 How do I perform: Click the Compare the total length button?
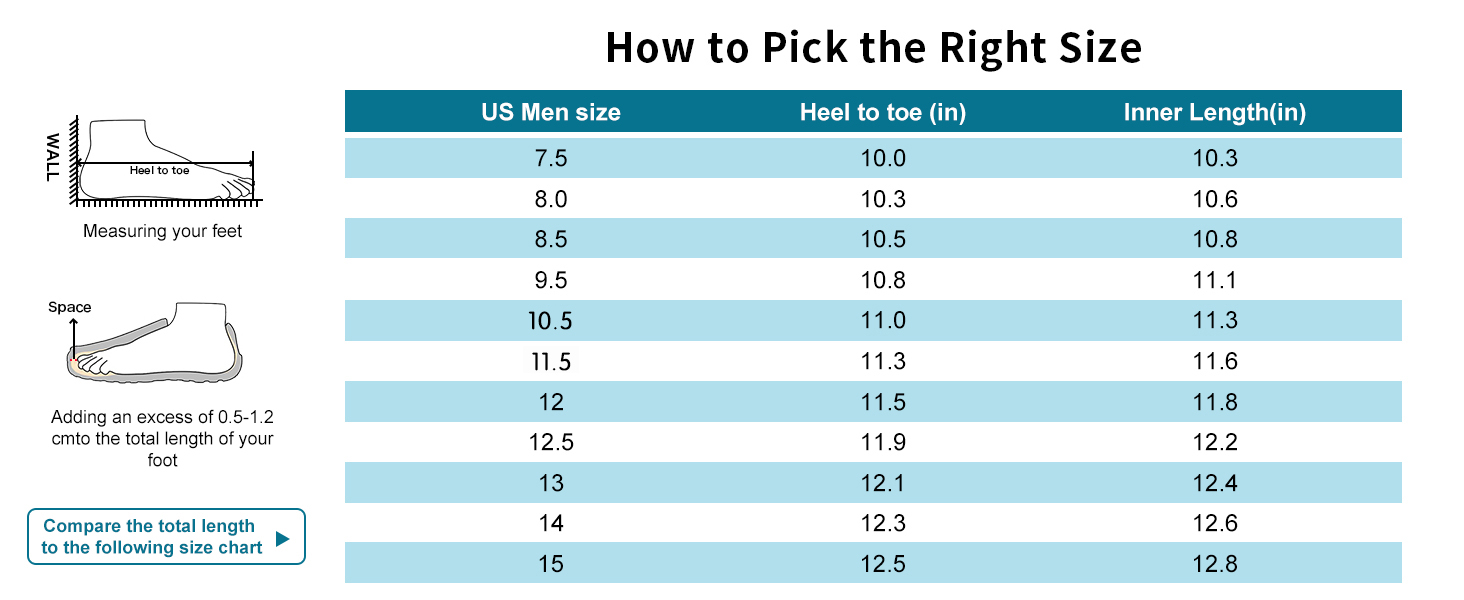coord(150,537)
